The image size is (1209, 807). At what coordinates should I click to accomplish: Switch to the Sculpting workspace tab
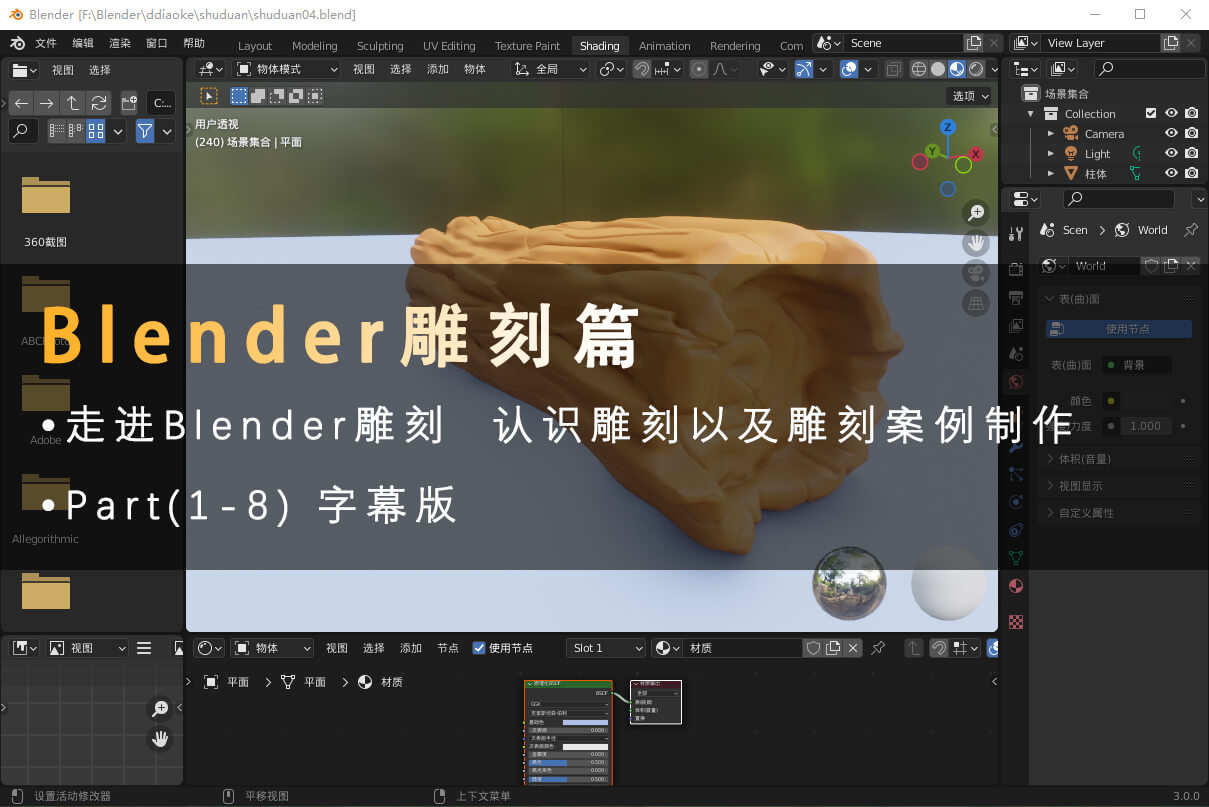380,46
